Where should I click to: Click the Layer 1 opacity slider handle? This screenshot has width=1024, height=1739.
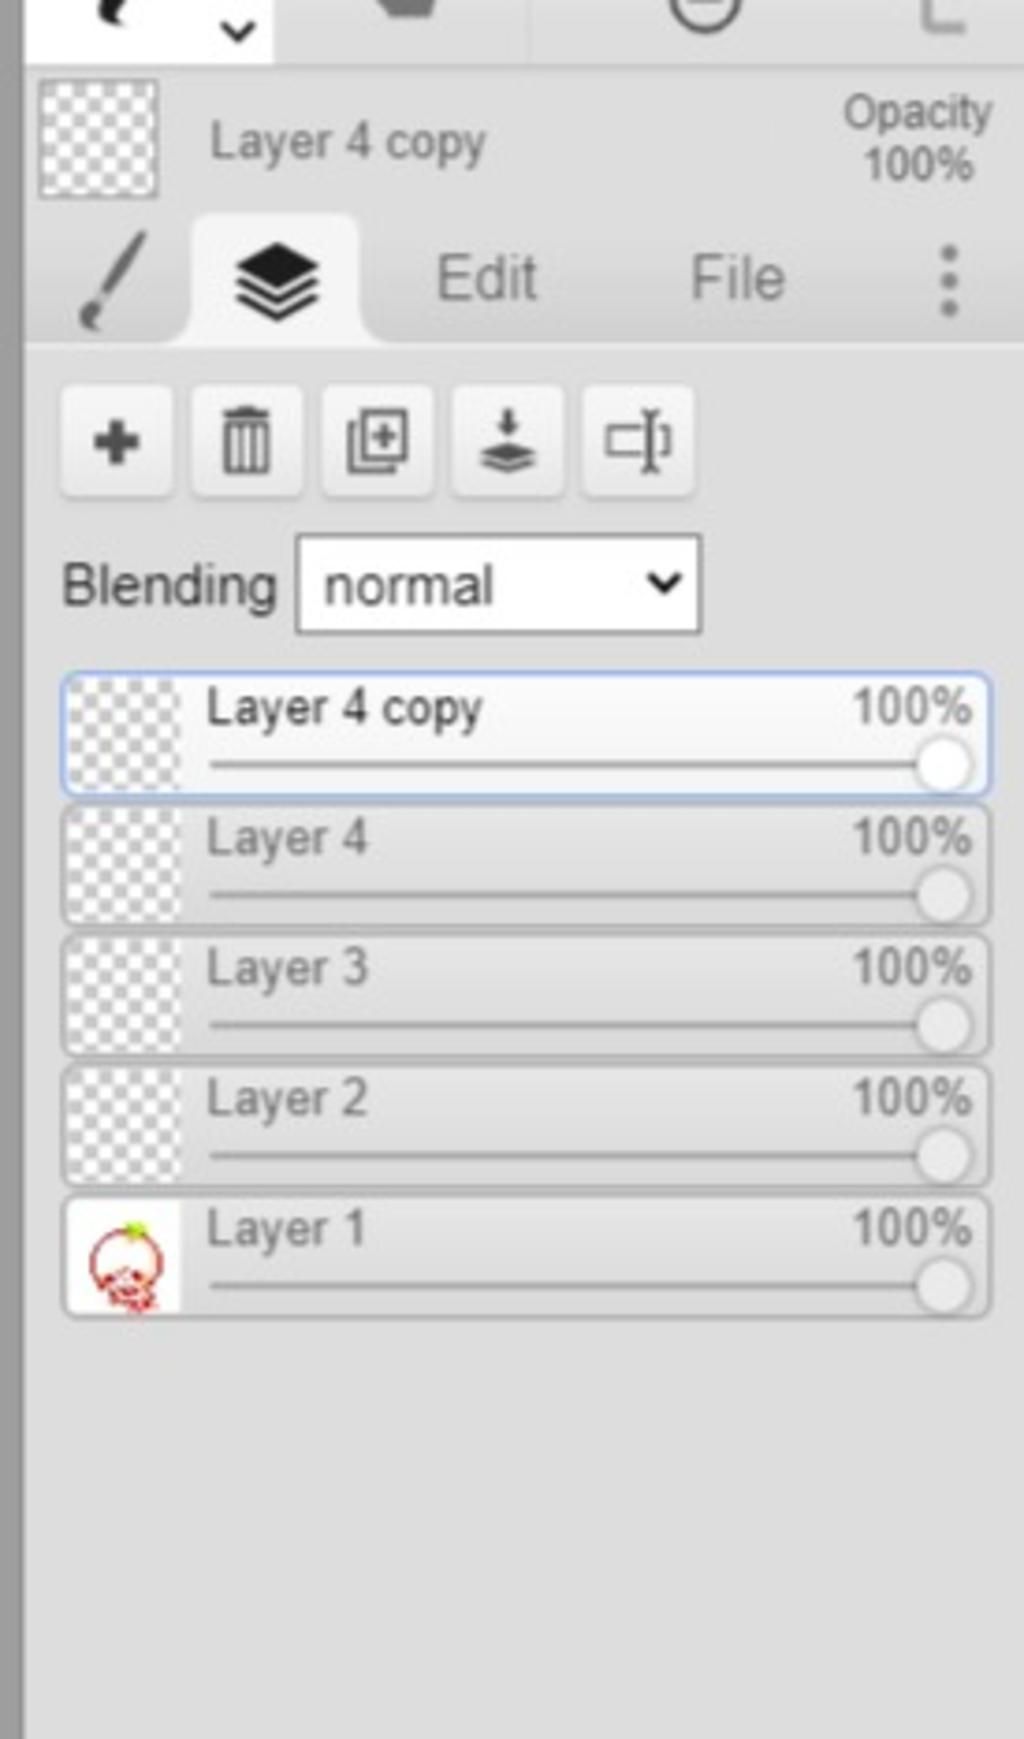click(943, 1287)
